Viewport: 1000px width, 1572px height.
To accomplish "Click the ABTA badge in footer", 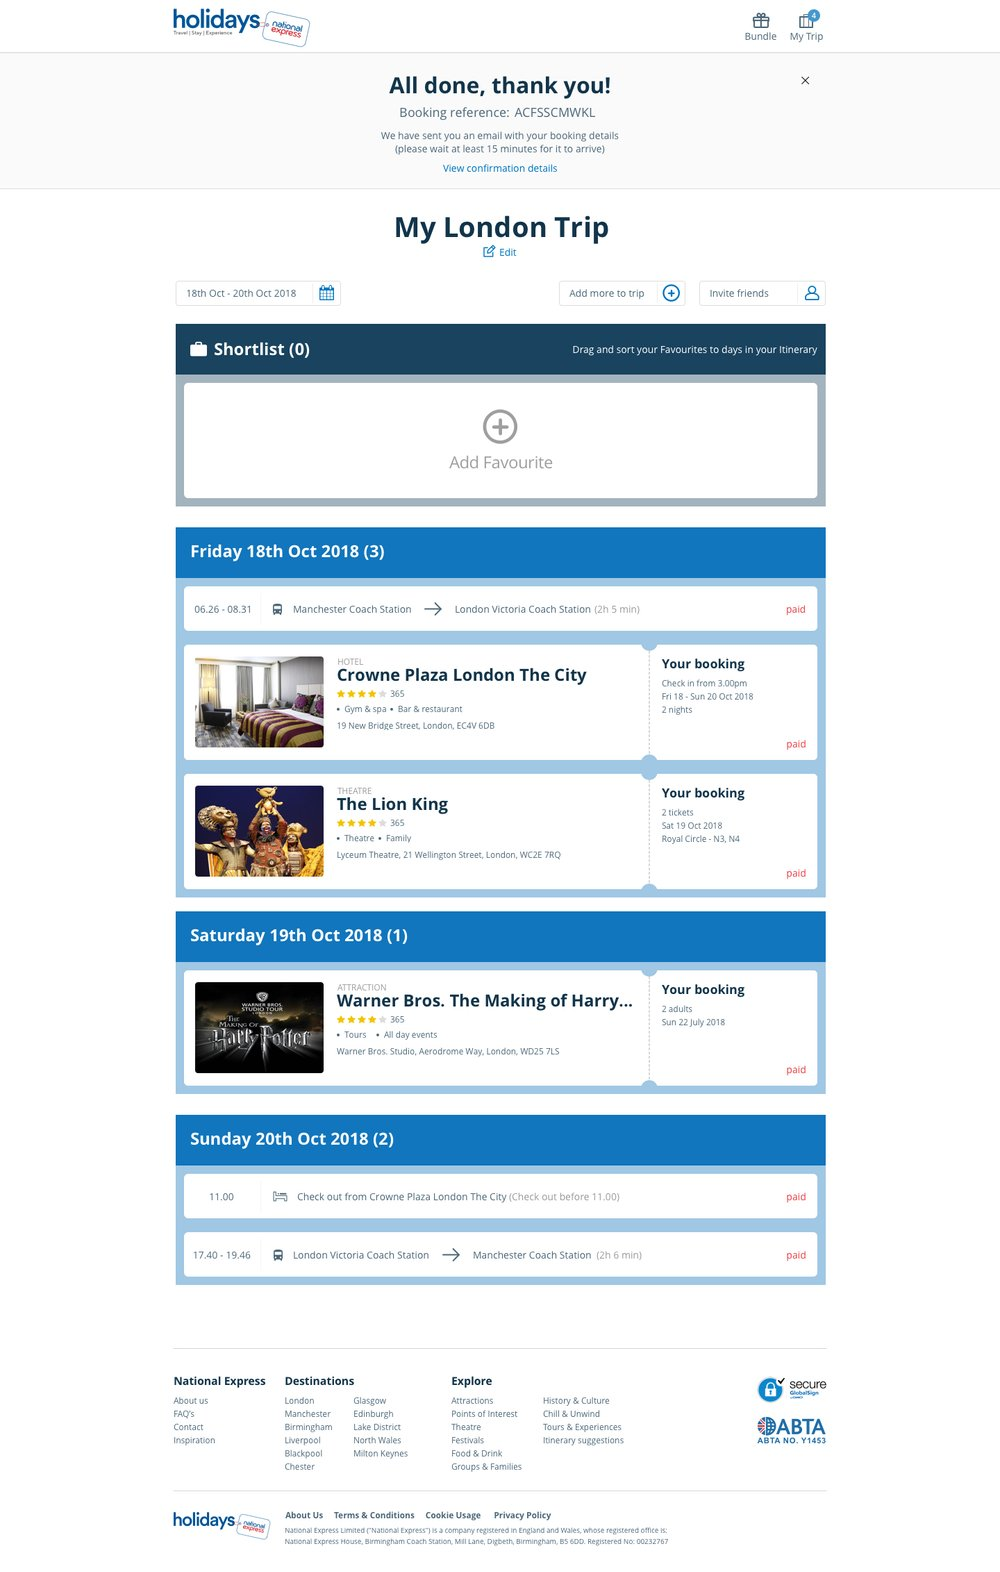I will pos(791,1430).
